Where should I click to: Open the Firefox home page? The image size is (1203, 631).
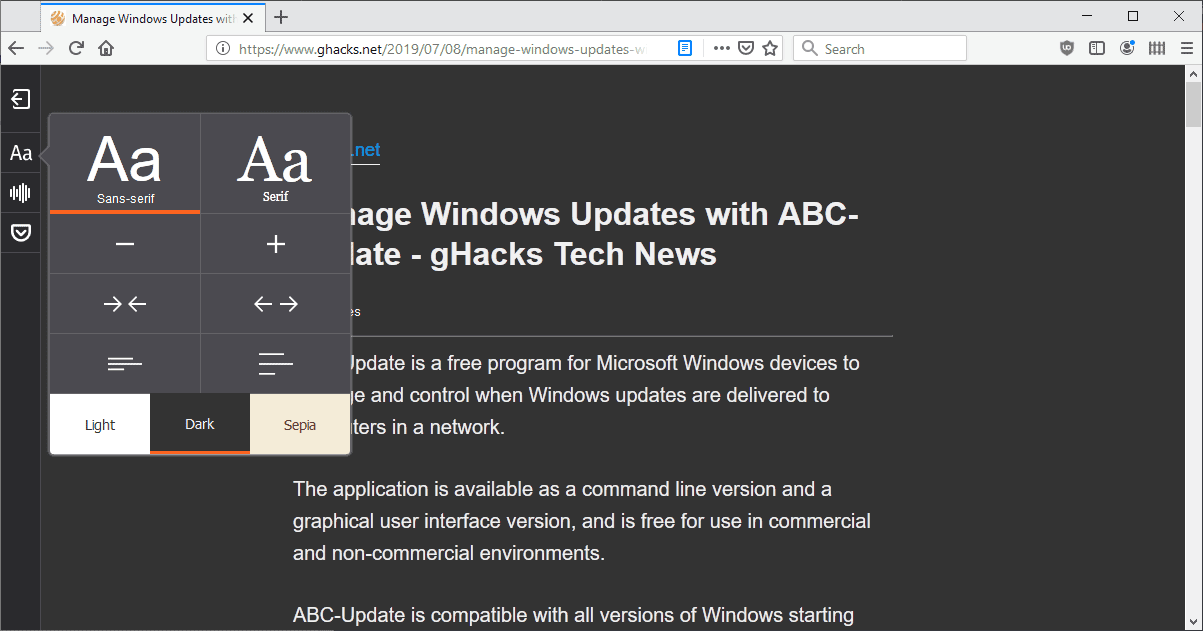click(106, 48)
